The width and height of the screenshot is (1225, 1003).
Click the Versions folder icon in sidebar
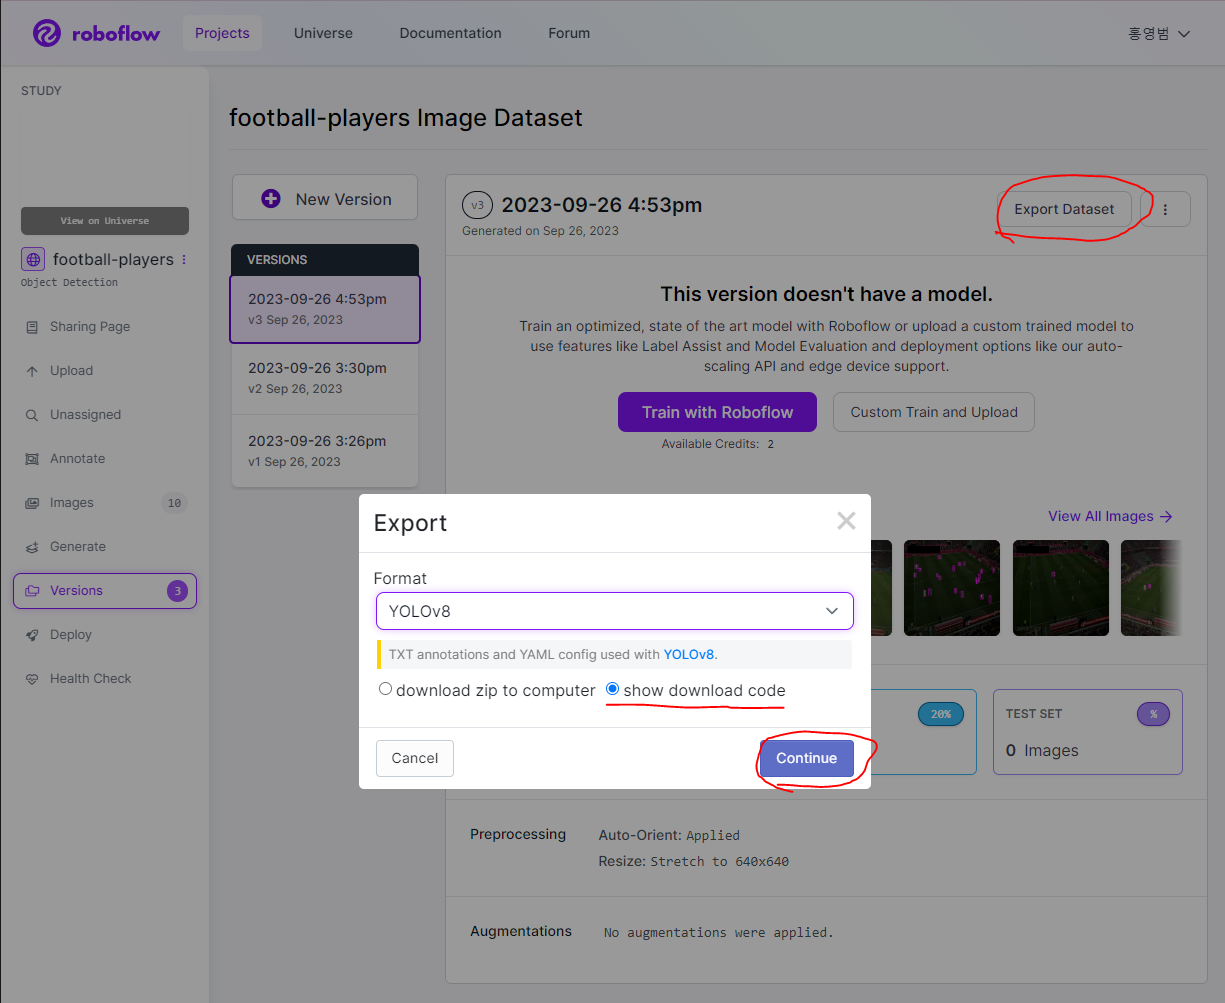(31, 591)
